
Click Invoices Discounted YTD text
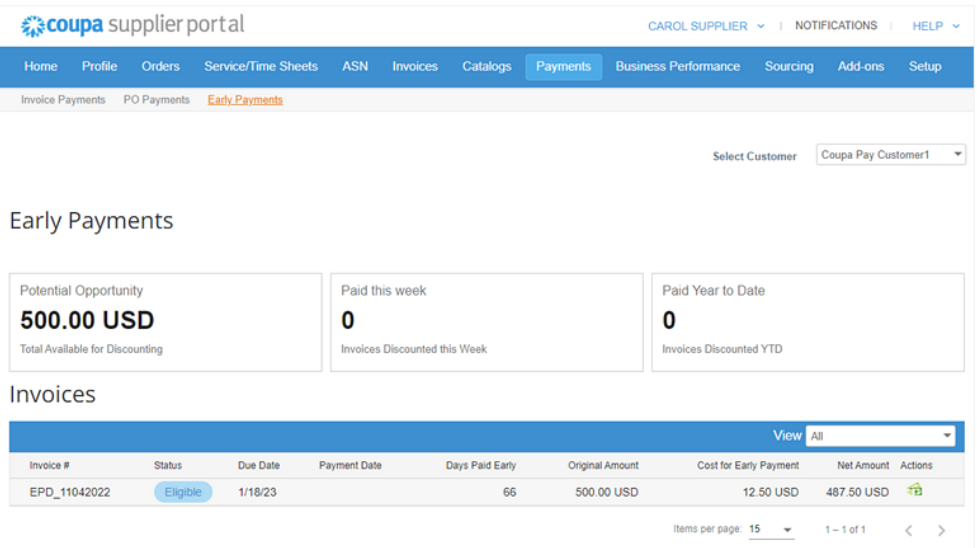click(722, 349)
